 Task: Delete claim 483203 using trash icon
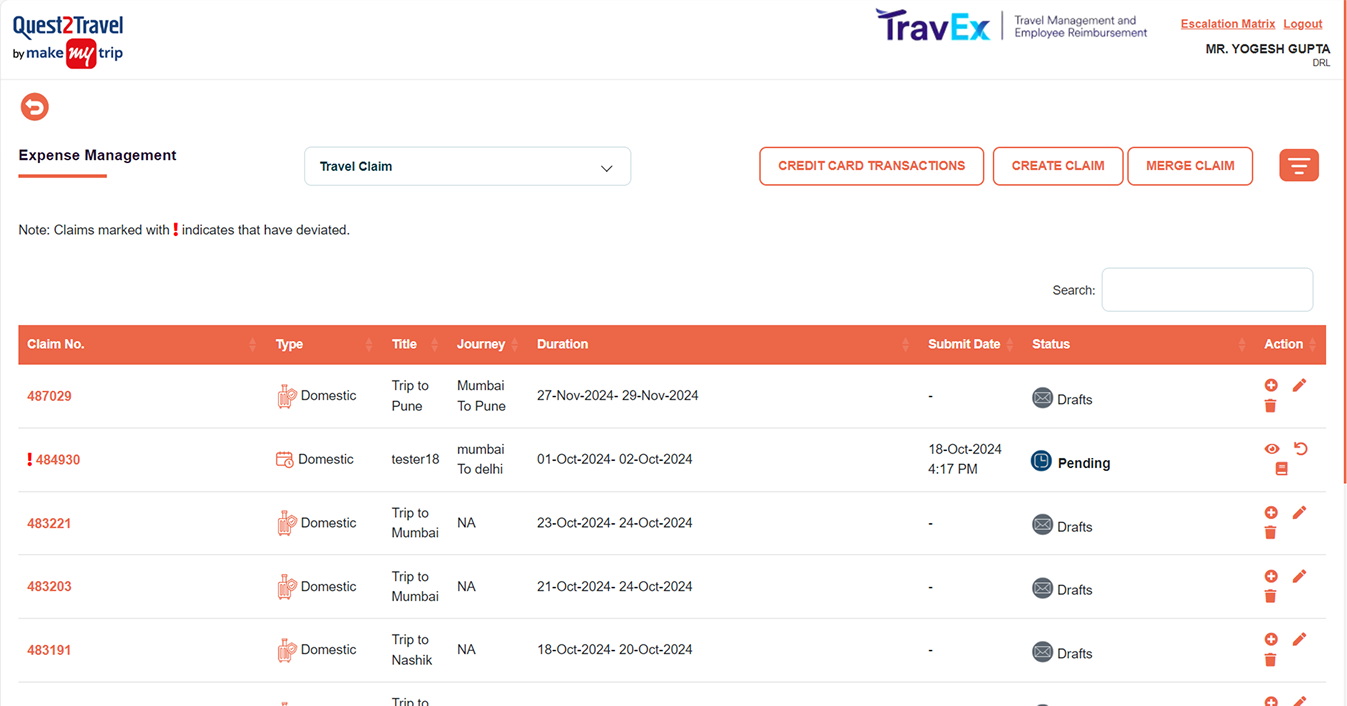[x=1271, y=596]
